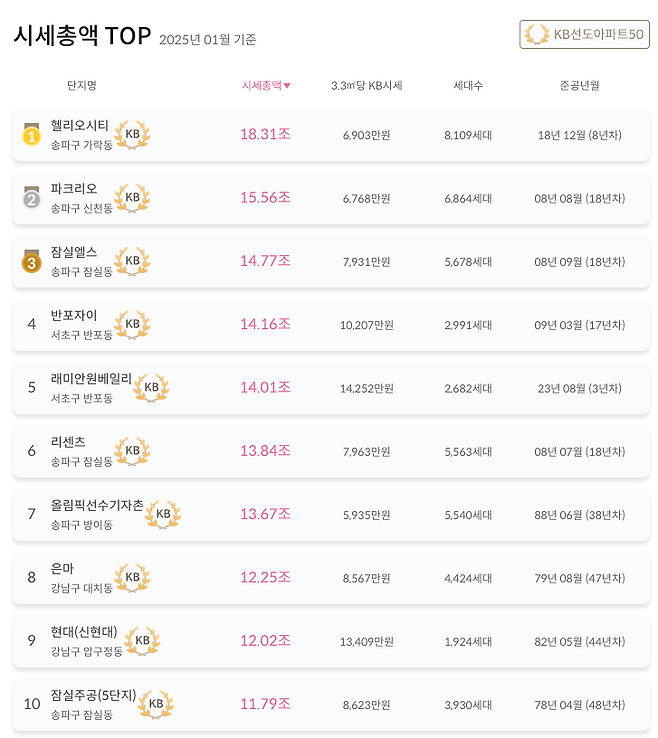Screen dimensions: 658x738
Task: Click KB laurel badge beside 래미안원베일리
Action: 152,387
